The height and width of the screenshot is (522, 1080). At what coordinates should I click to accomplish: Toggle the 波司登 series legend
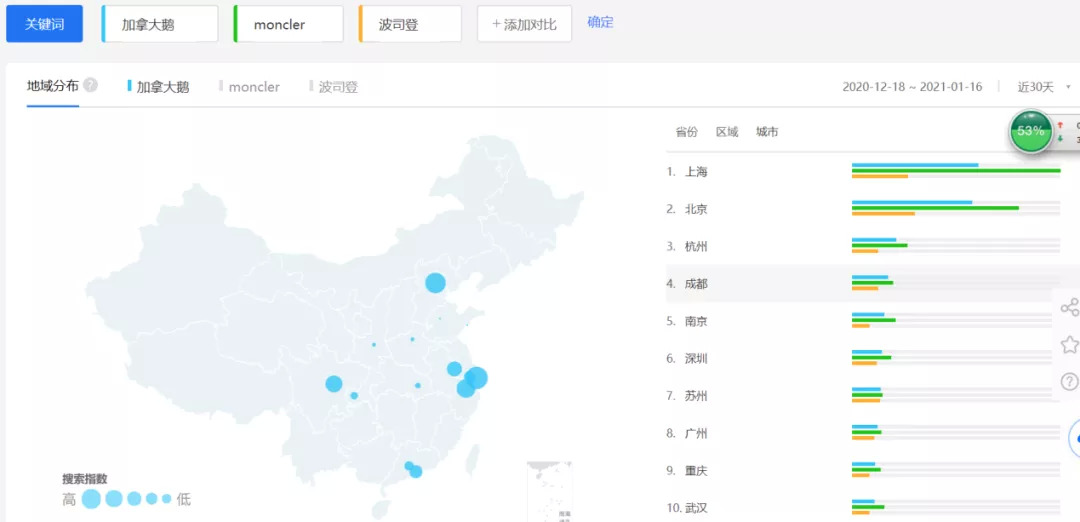(x=334, y=87)
